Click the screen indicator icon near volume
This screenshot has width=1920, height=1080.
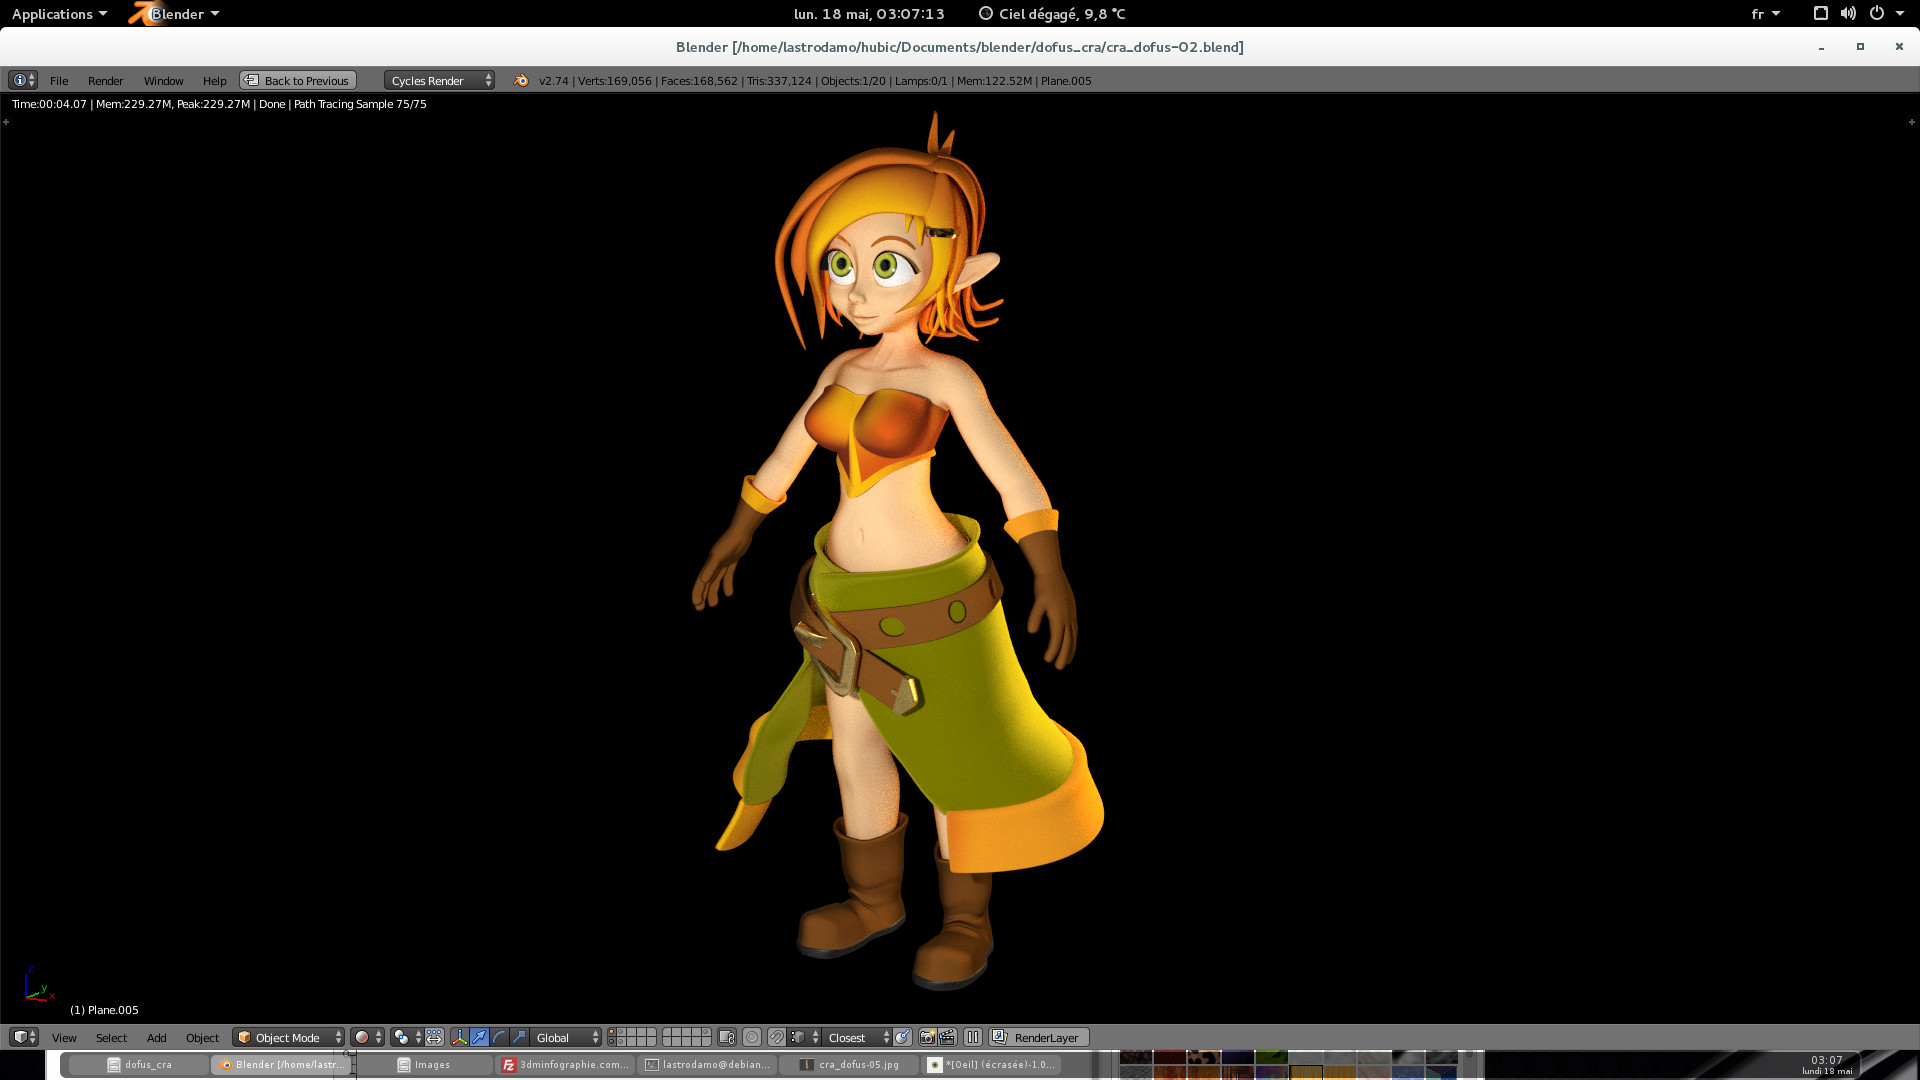pyautogui.click(x=1820, y=14)
